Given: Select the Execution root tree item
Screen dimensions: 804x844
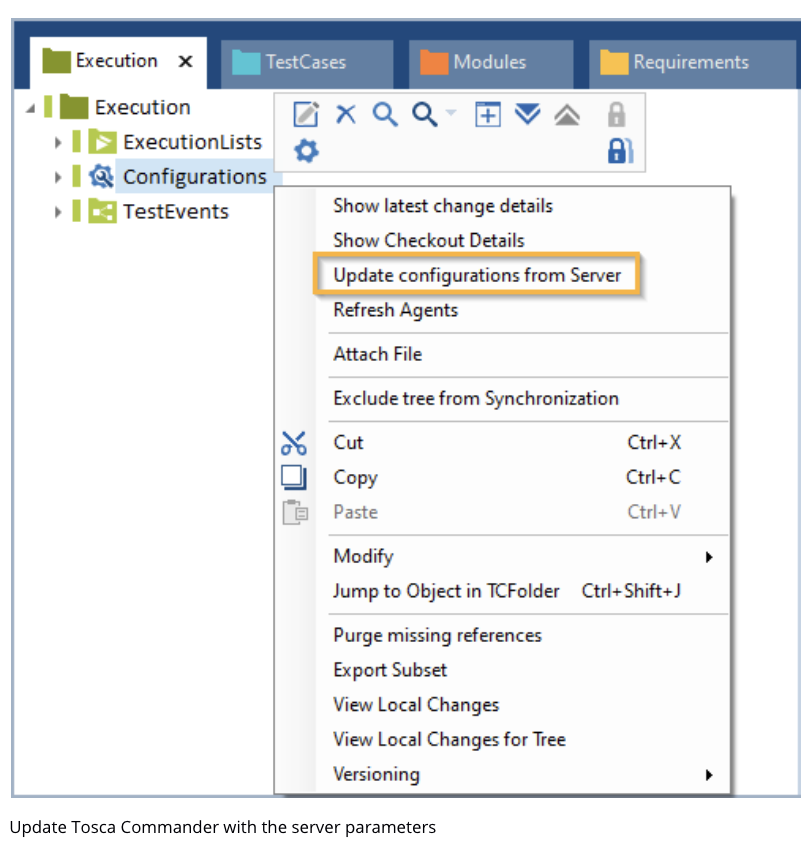Looking at the screenshot, I should (x=143, y=107).
